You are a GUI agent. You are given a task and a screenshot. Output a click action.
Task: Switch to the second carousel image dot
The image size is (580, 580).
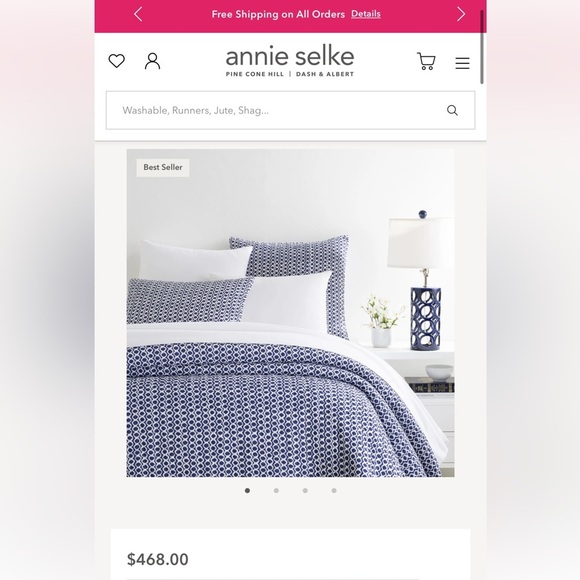[276, 490]
